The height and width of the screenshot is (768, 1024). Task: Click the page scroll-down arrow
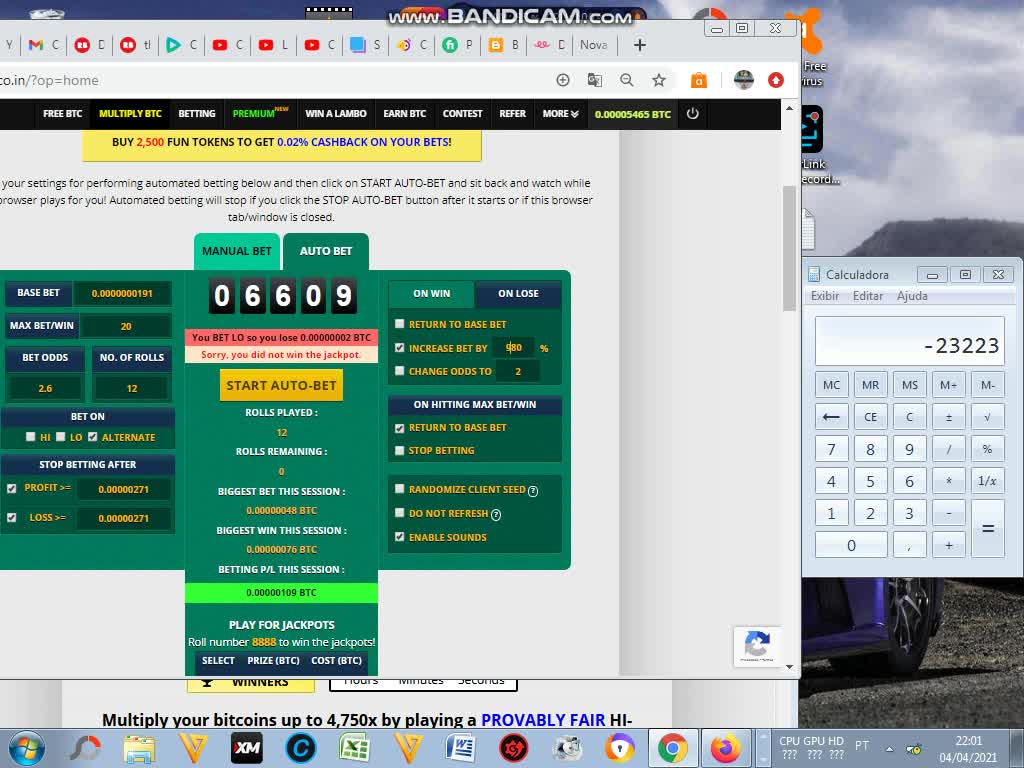(790, 667)
